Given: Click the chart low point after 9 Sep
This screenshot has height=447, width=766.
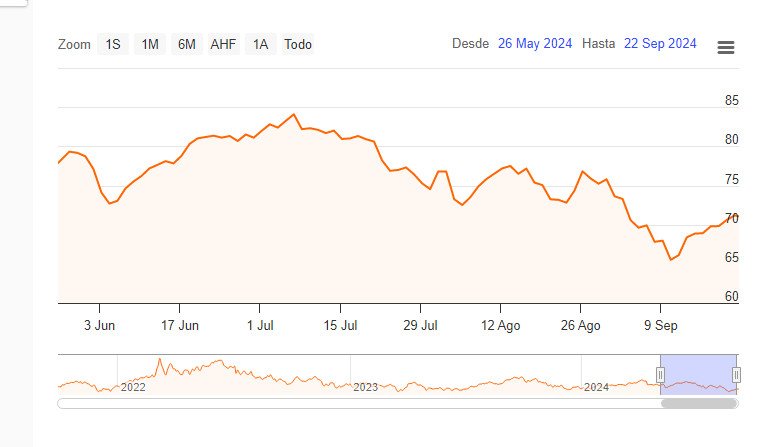Looking at the screenshot, I should click(671, 259).
